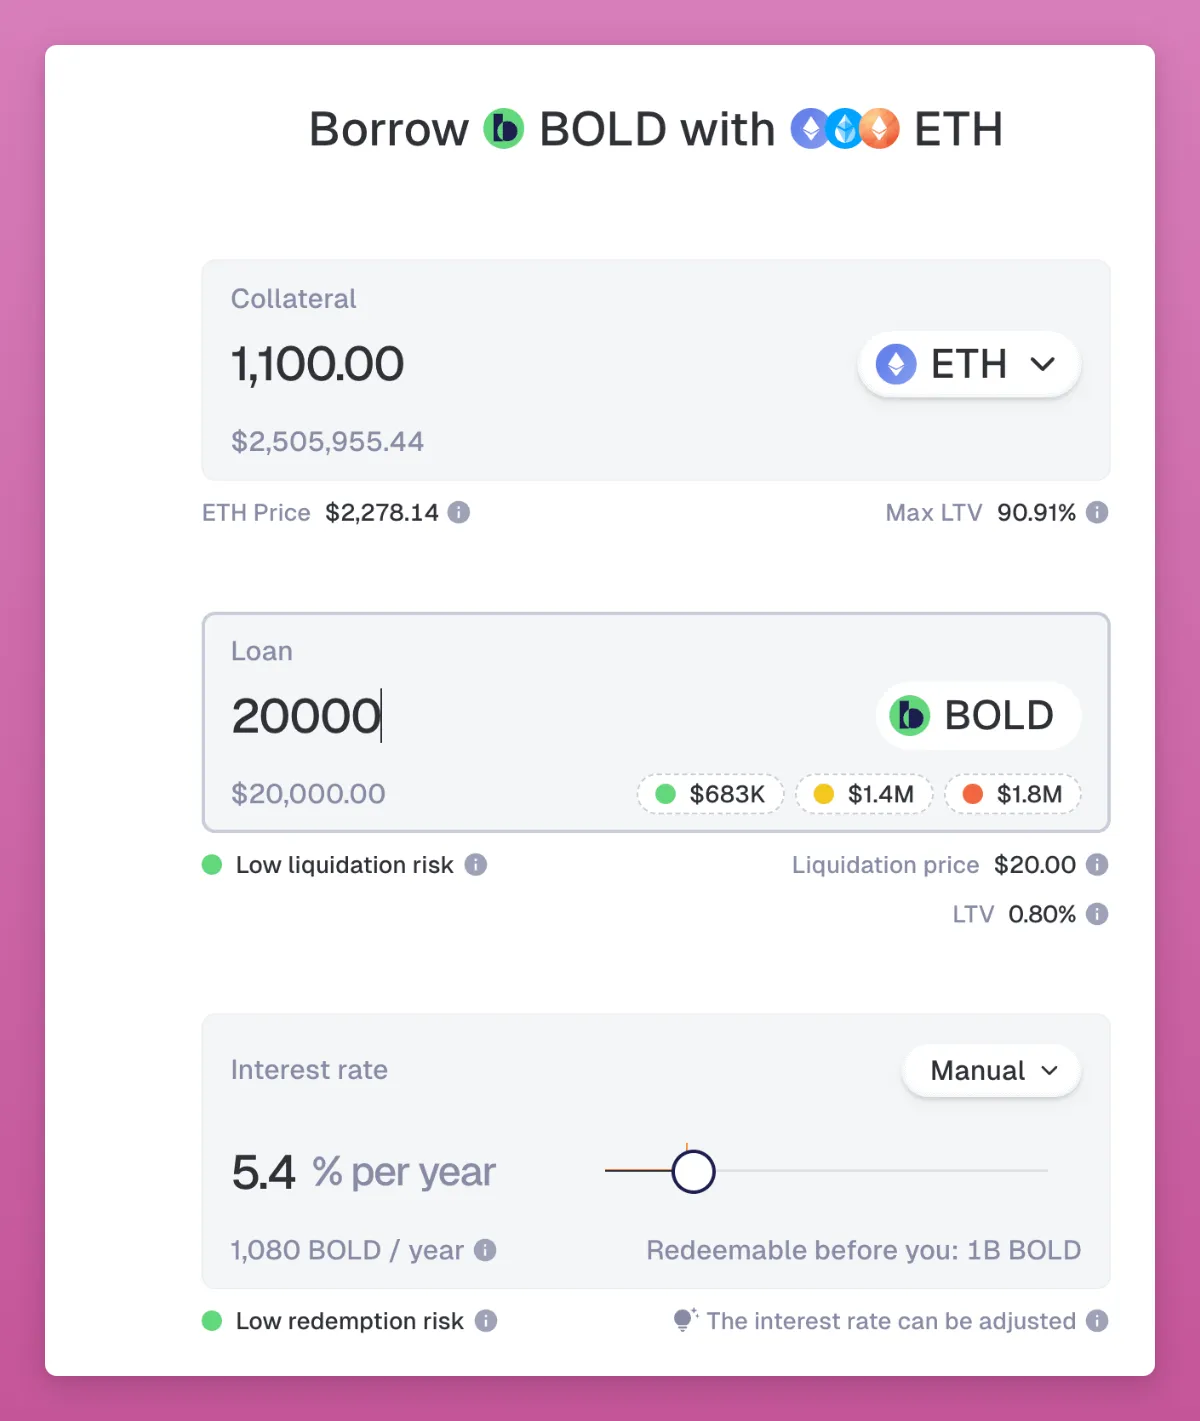Click info icon for adjustable interest rate
Screen dimensions: 1200x1421
click(x=1097, y=1321)
